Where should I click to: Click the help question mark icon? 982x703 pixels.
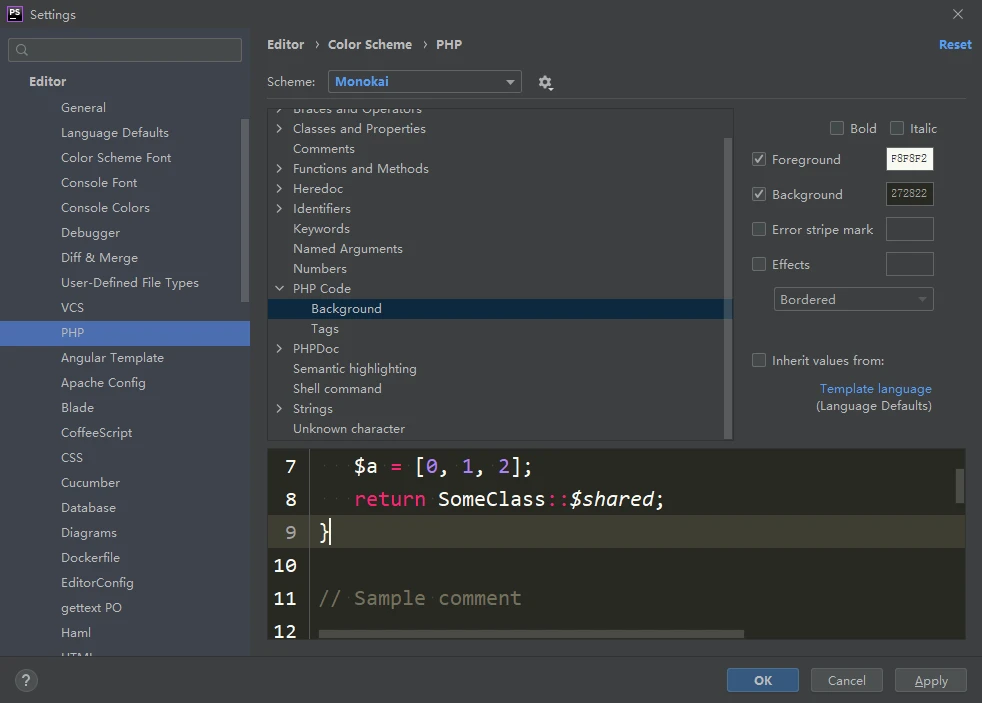26,680
